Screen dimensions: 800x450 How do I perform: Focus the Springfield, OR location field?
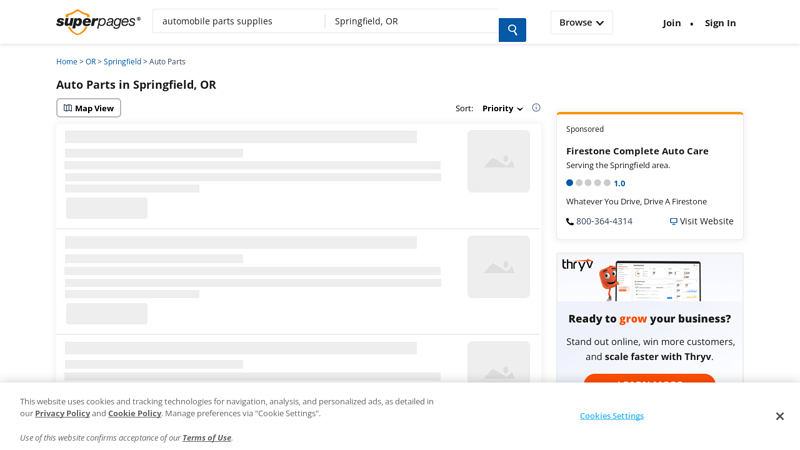(412, 21)
